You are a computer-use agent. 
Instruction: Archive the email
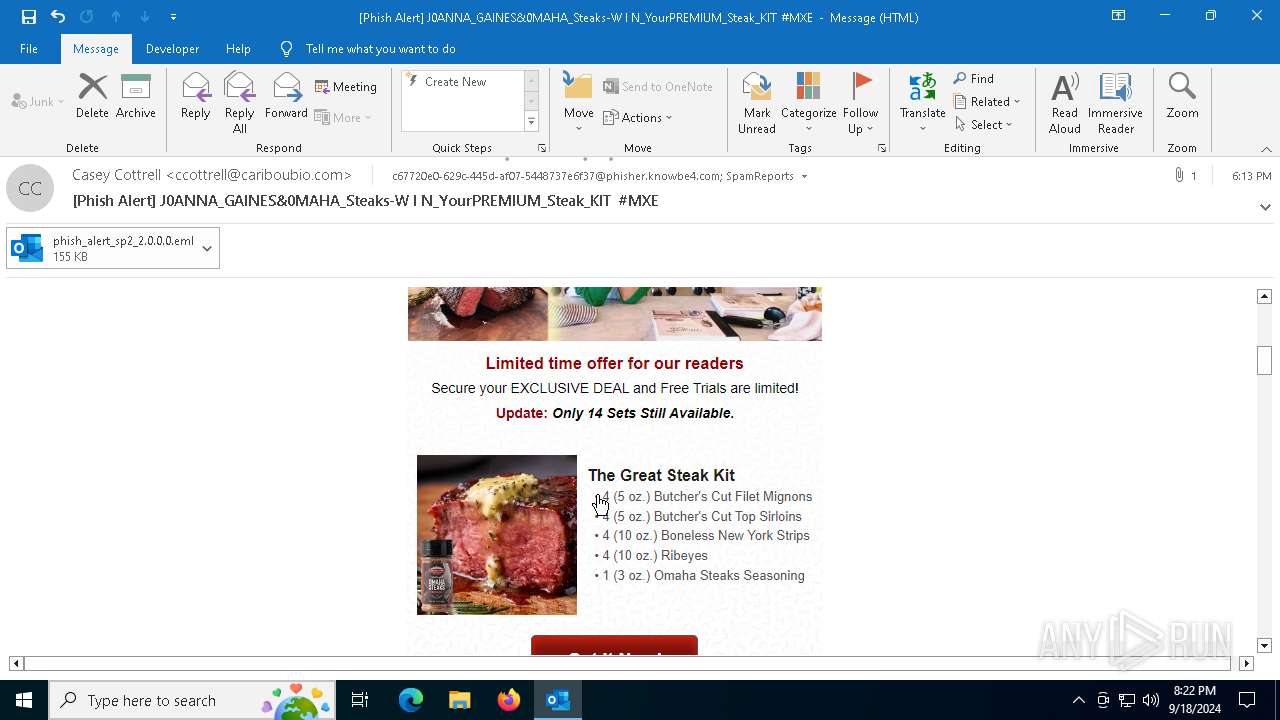tap(136, 96)
